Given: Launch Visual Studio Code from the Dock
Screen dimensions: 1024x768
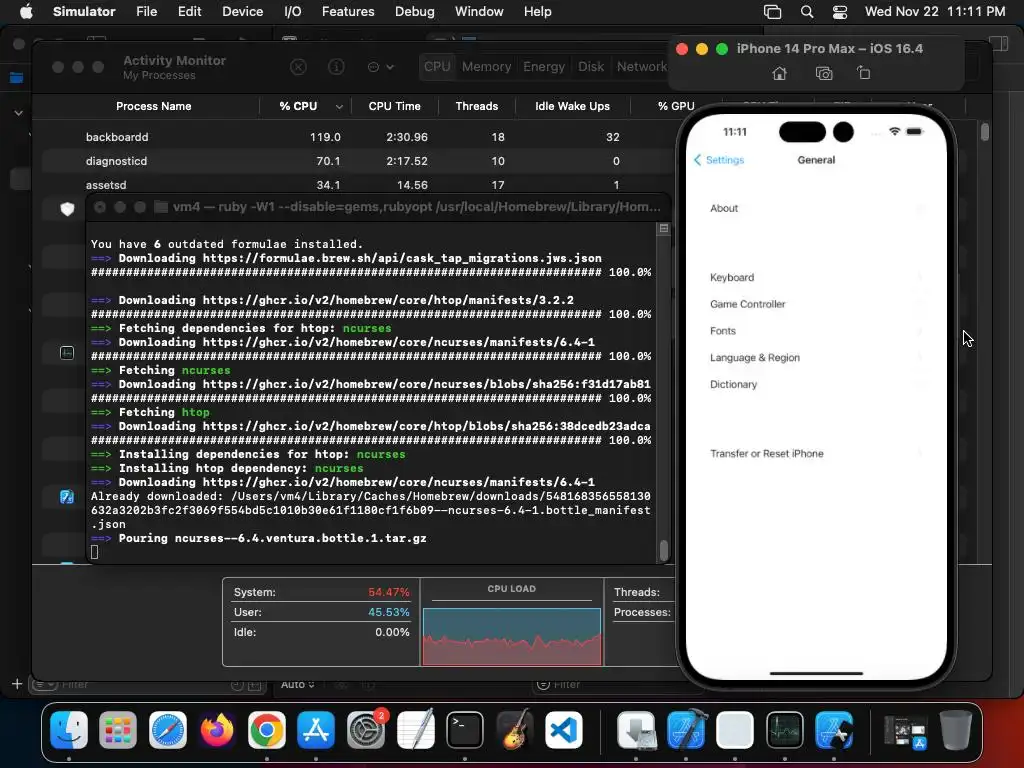Looking at the screenshot, I should (564, 730).
